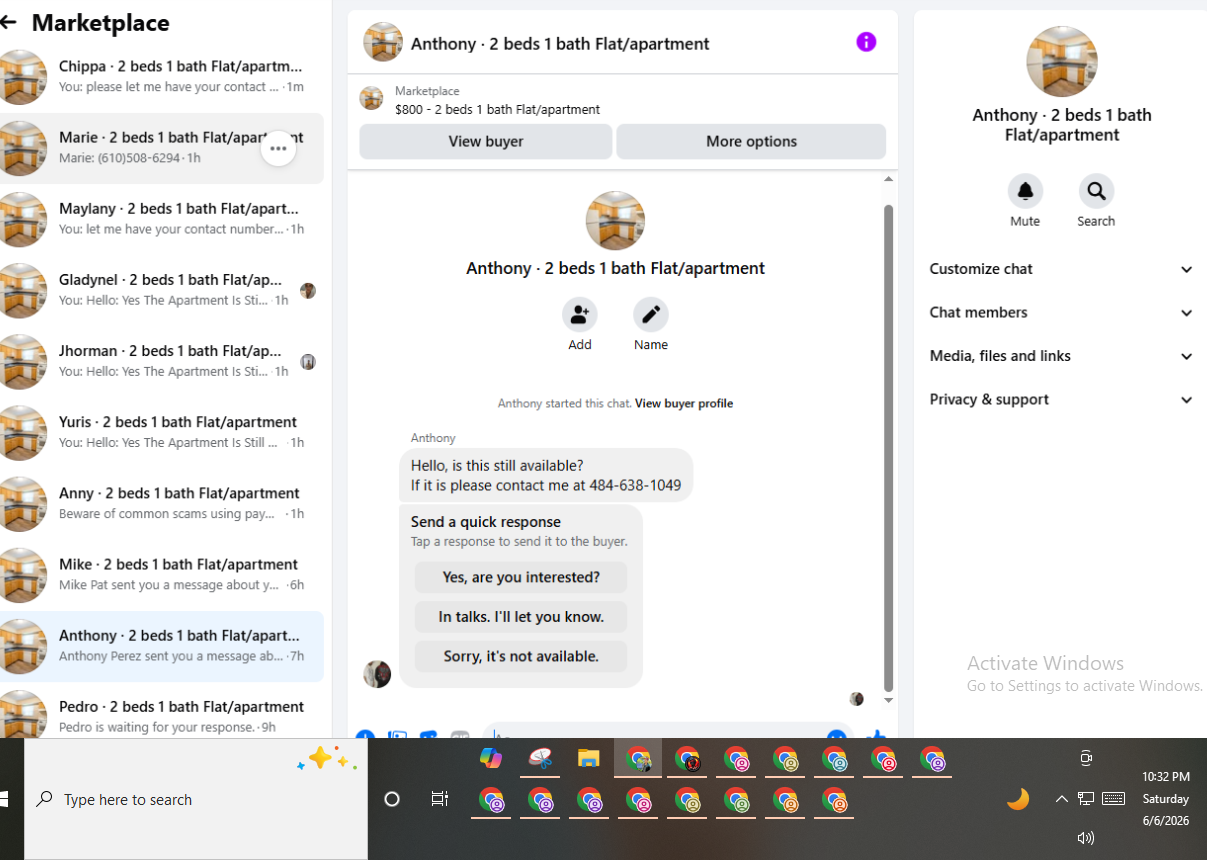Edit the chat name with pencil icon
The image size is (1207, 860).
point(651,315)
